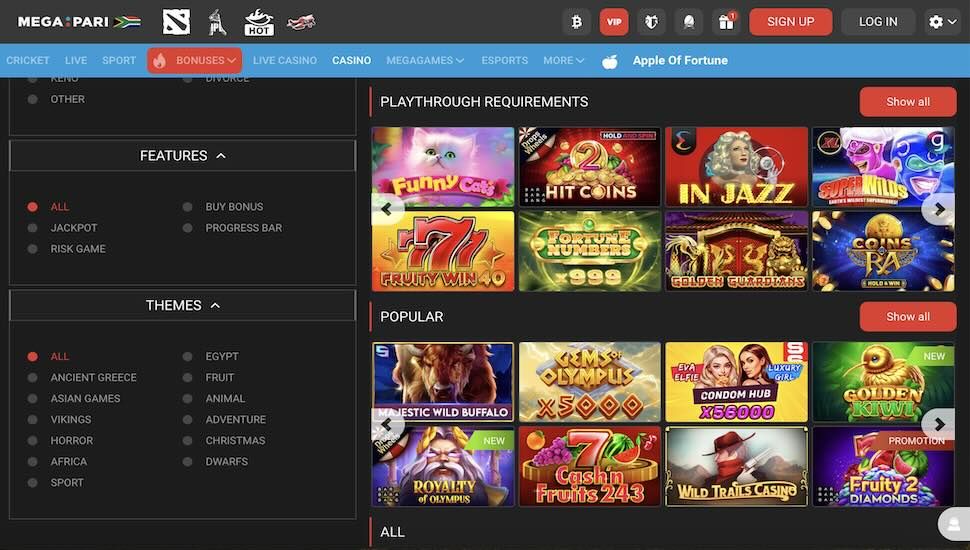970x550 pixels.
Task: Open the gift box bonuses icon
Action: [726, 22]
